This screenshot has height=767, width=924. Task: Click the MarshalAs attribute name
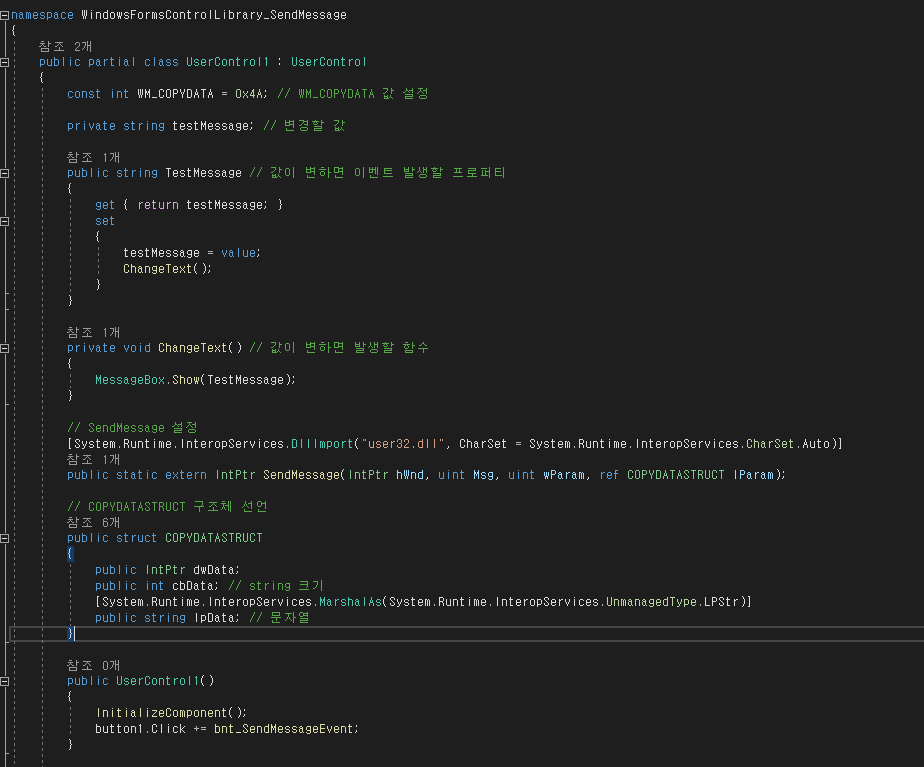tap(350, 601)
